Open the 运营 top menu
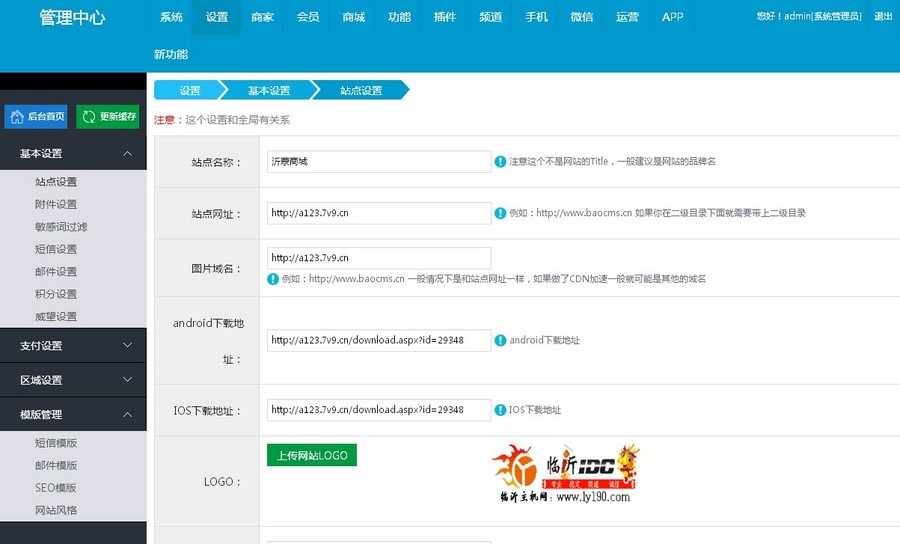This screenshot has height=544, width=900. click(627, 17)
